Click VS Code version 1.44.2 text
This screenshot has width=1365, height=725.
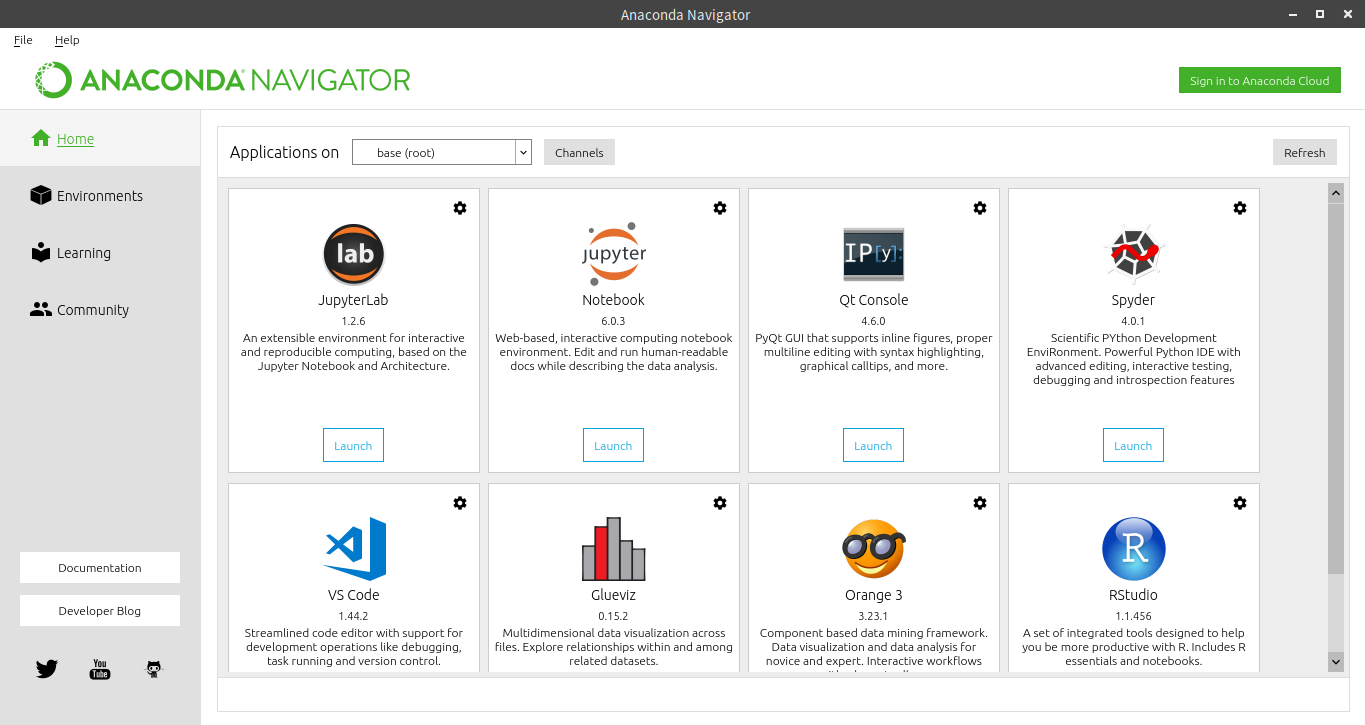[354, 616]
